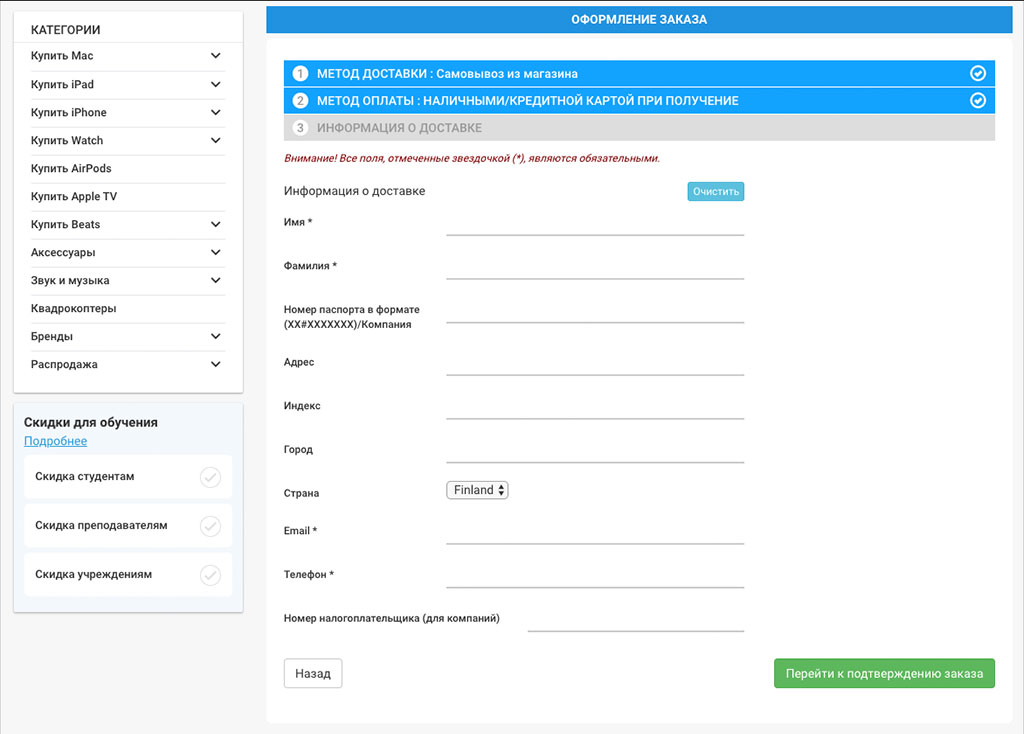Click step number 3 circle icon
The image size is (1024, 734).
coord(300,128)
